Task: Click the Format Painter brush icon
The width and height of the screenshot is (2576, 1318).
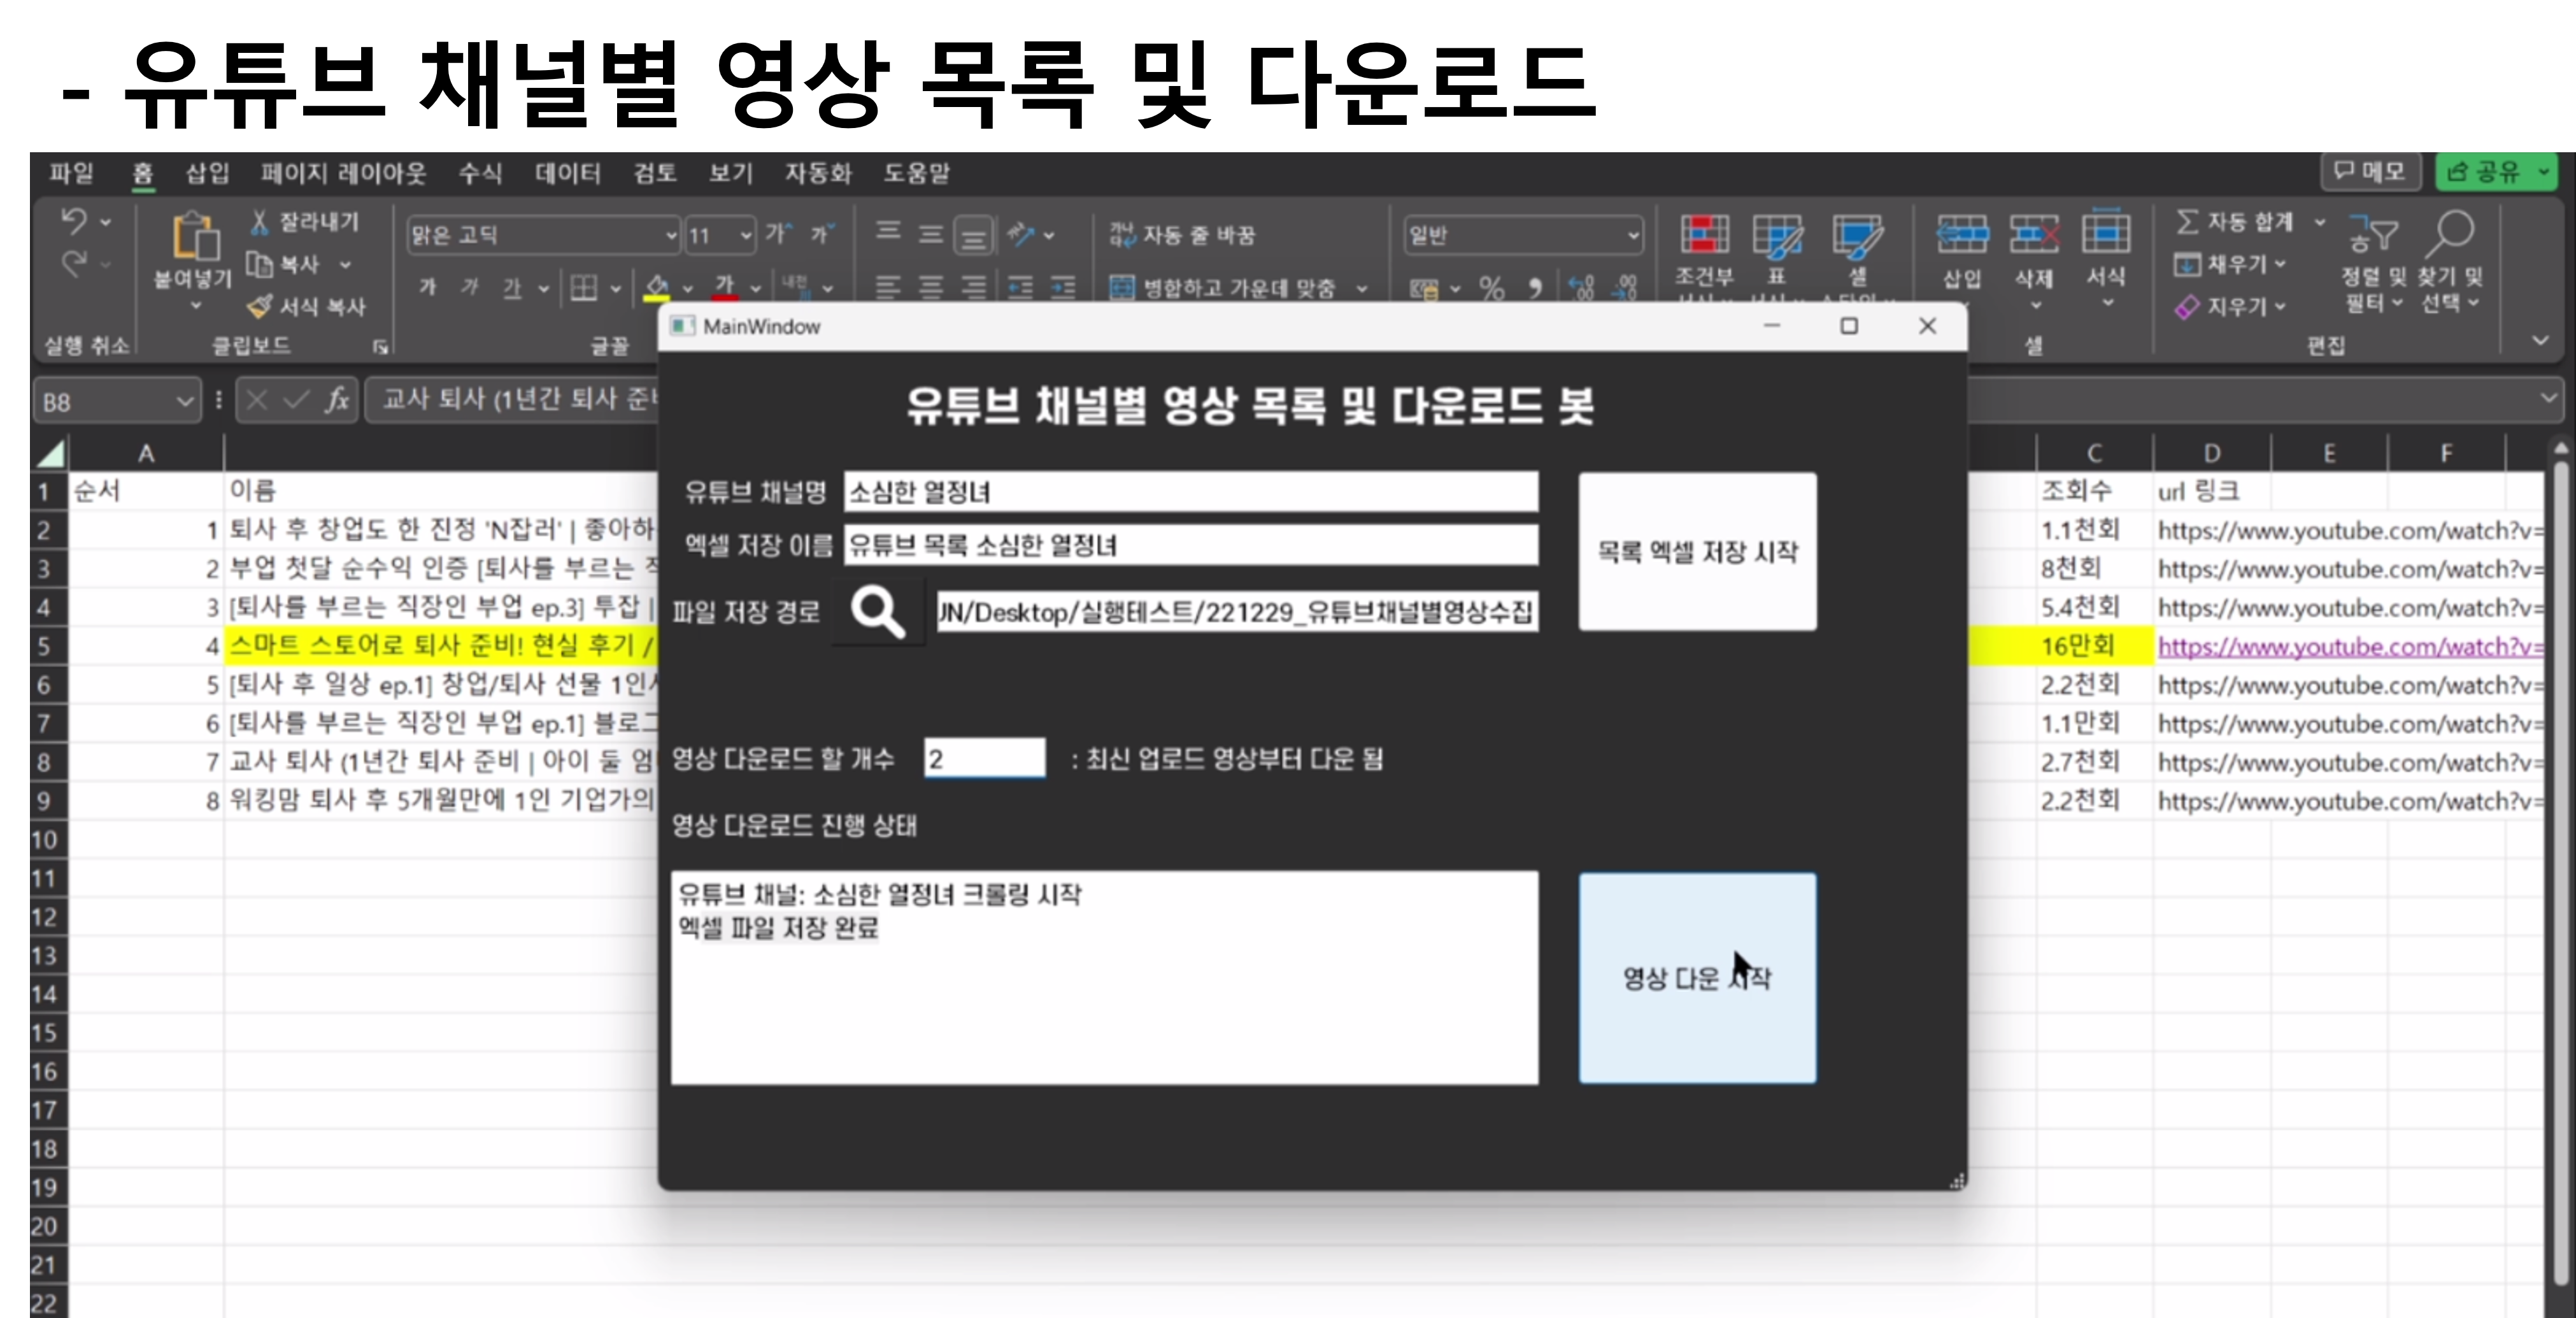Action: [260, 306]
